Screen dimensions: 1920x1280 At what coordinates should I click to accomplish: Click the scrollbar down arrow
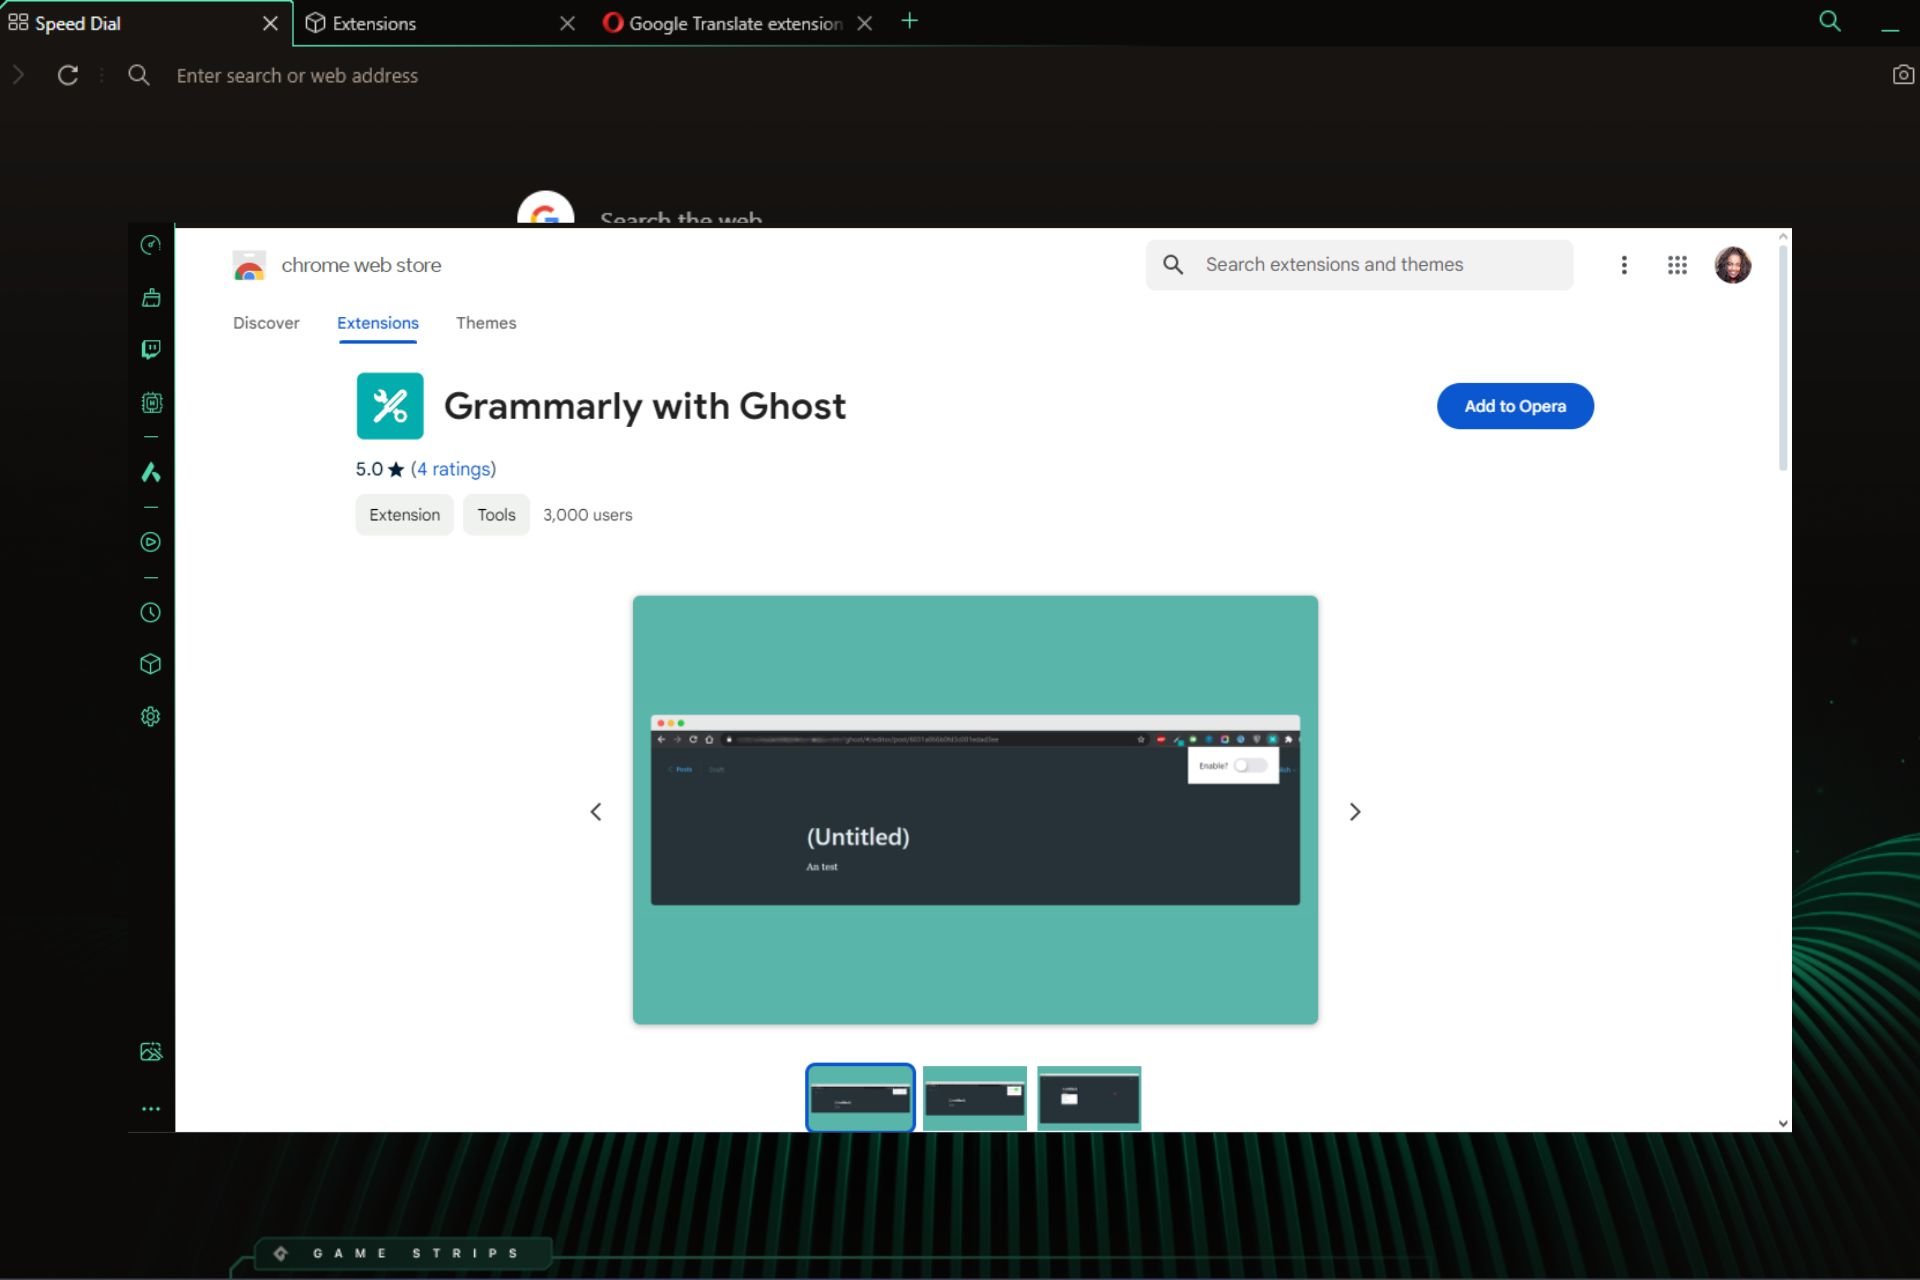coord(1782,1123)
